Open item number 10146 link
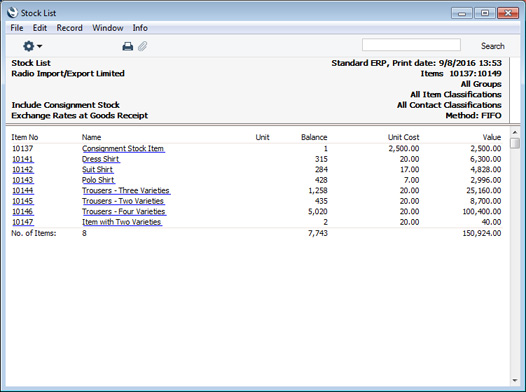Viewport: 526px width, 392px height. 23,212
